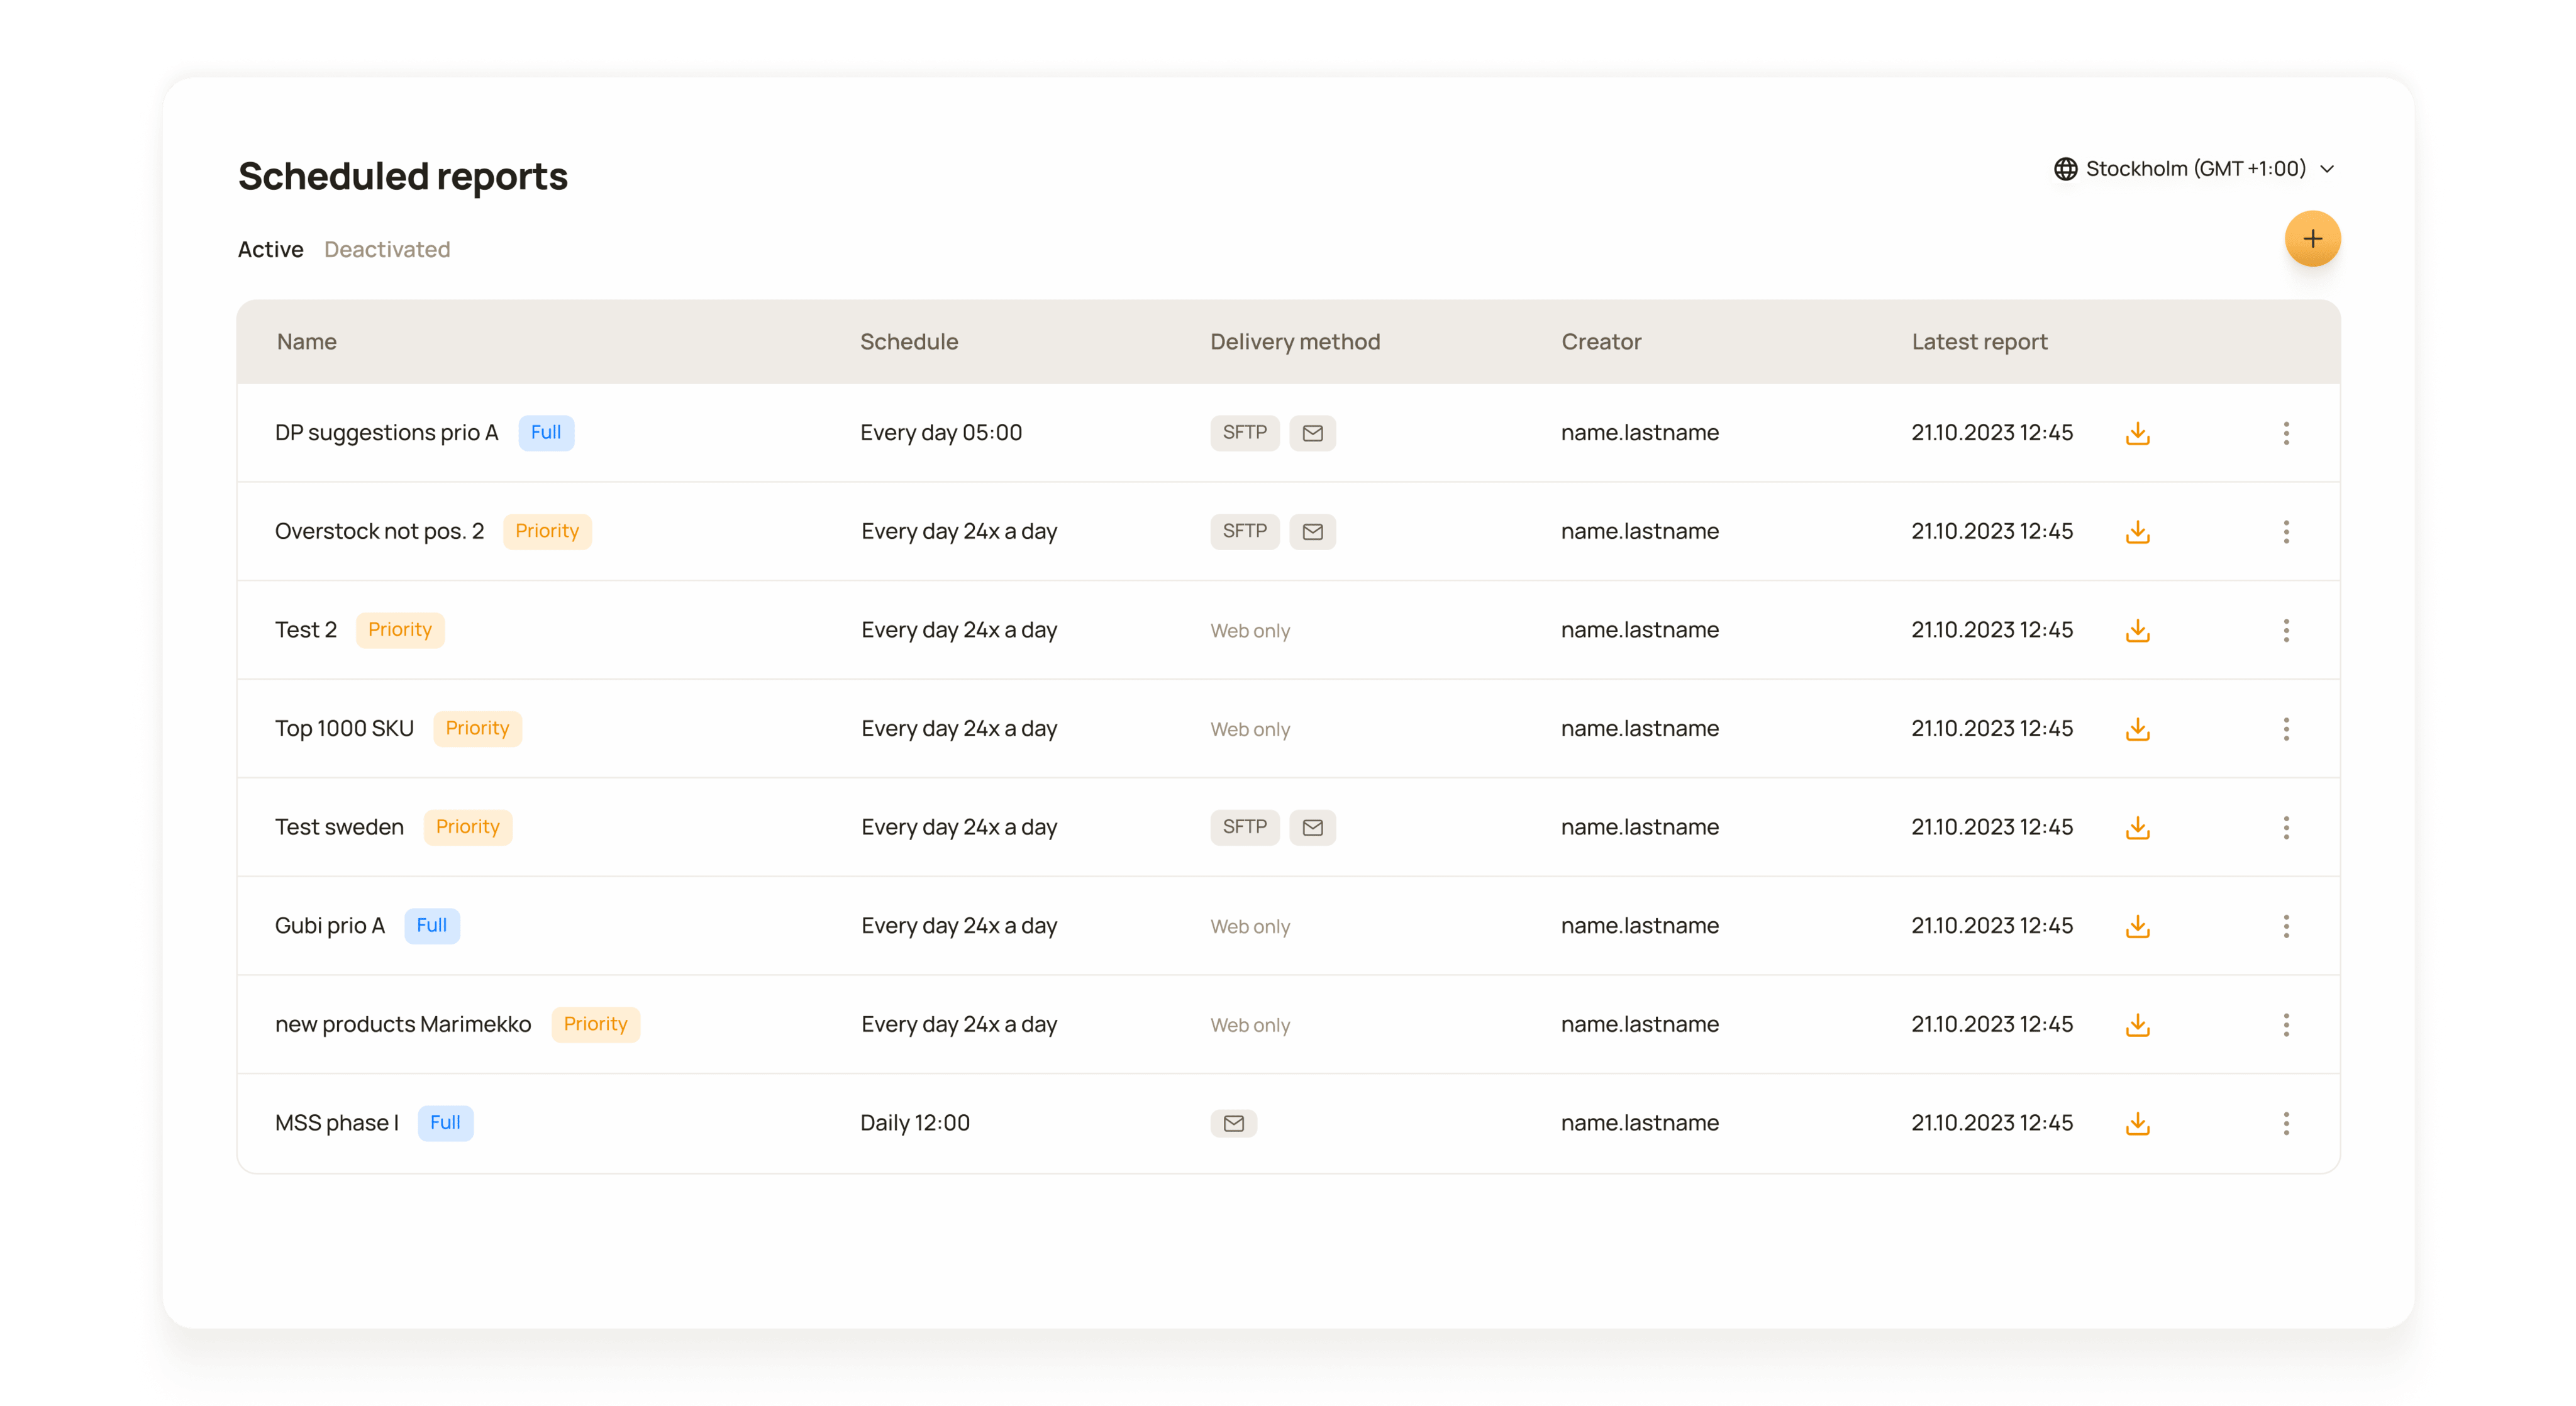Download the MSS phase I report
This screenshot has width=2576, height=1406.
pos(2137,1123)
